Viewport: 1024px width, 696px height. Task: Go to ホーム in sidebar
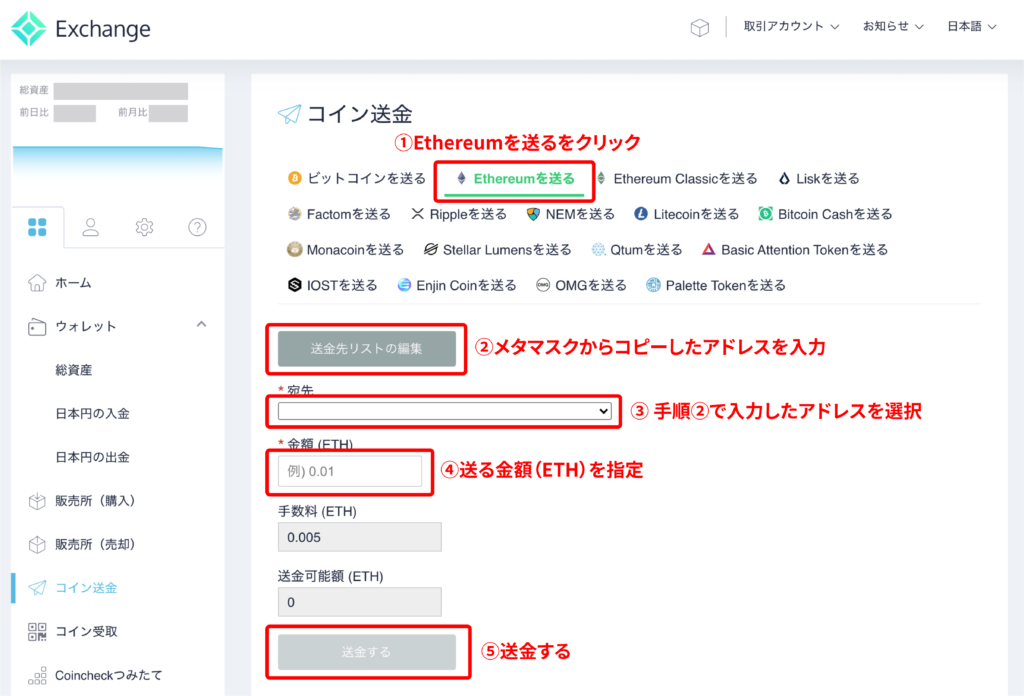click(x=73, y=283)
